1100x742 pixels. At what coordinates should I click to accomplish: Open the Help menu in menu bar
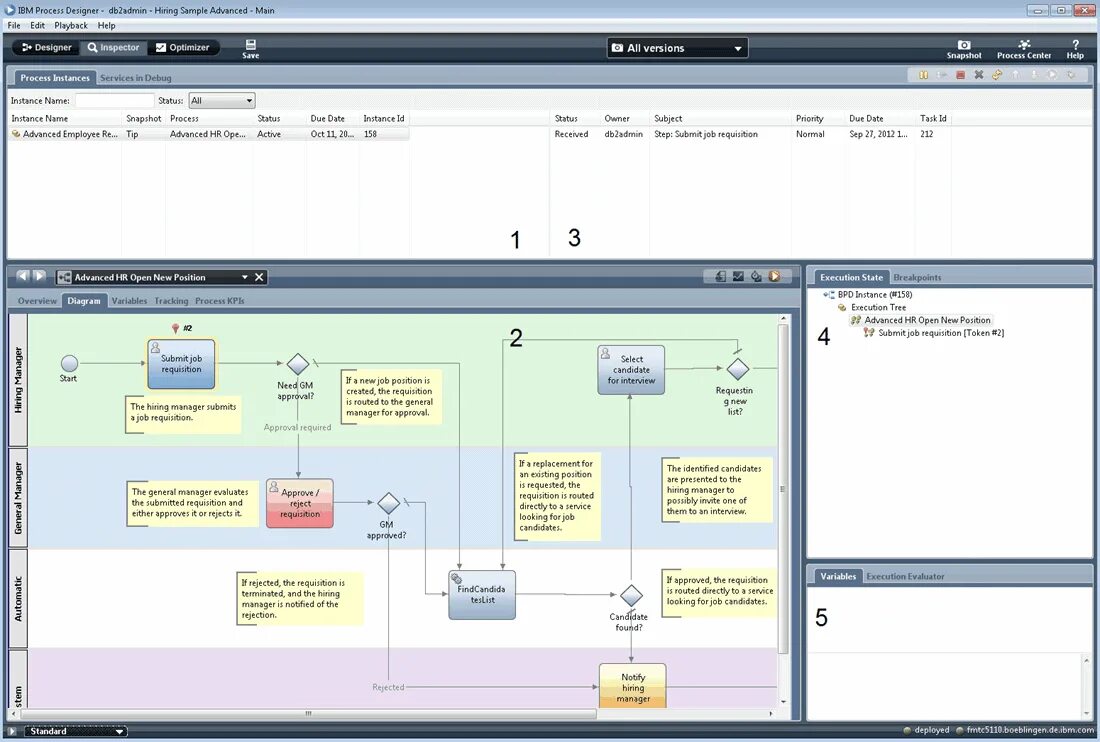(x=107, y=25)
